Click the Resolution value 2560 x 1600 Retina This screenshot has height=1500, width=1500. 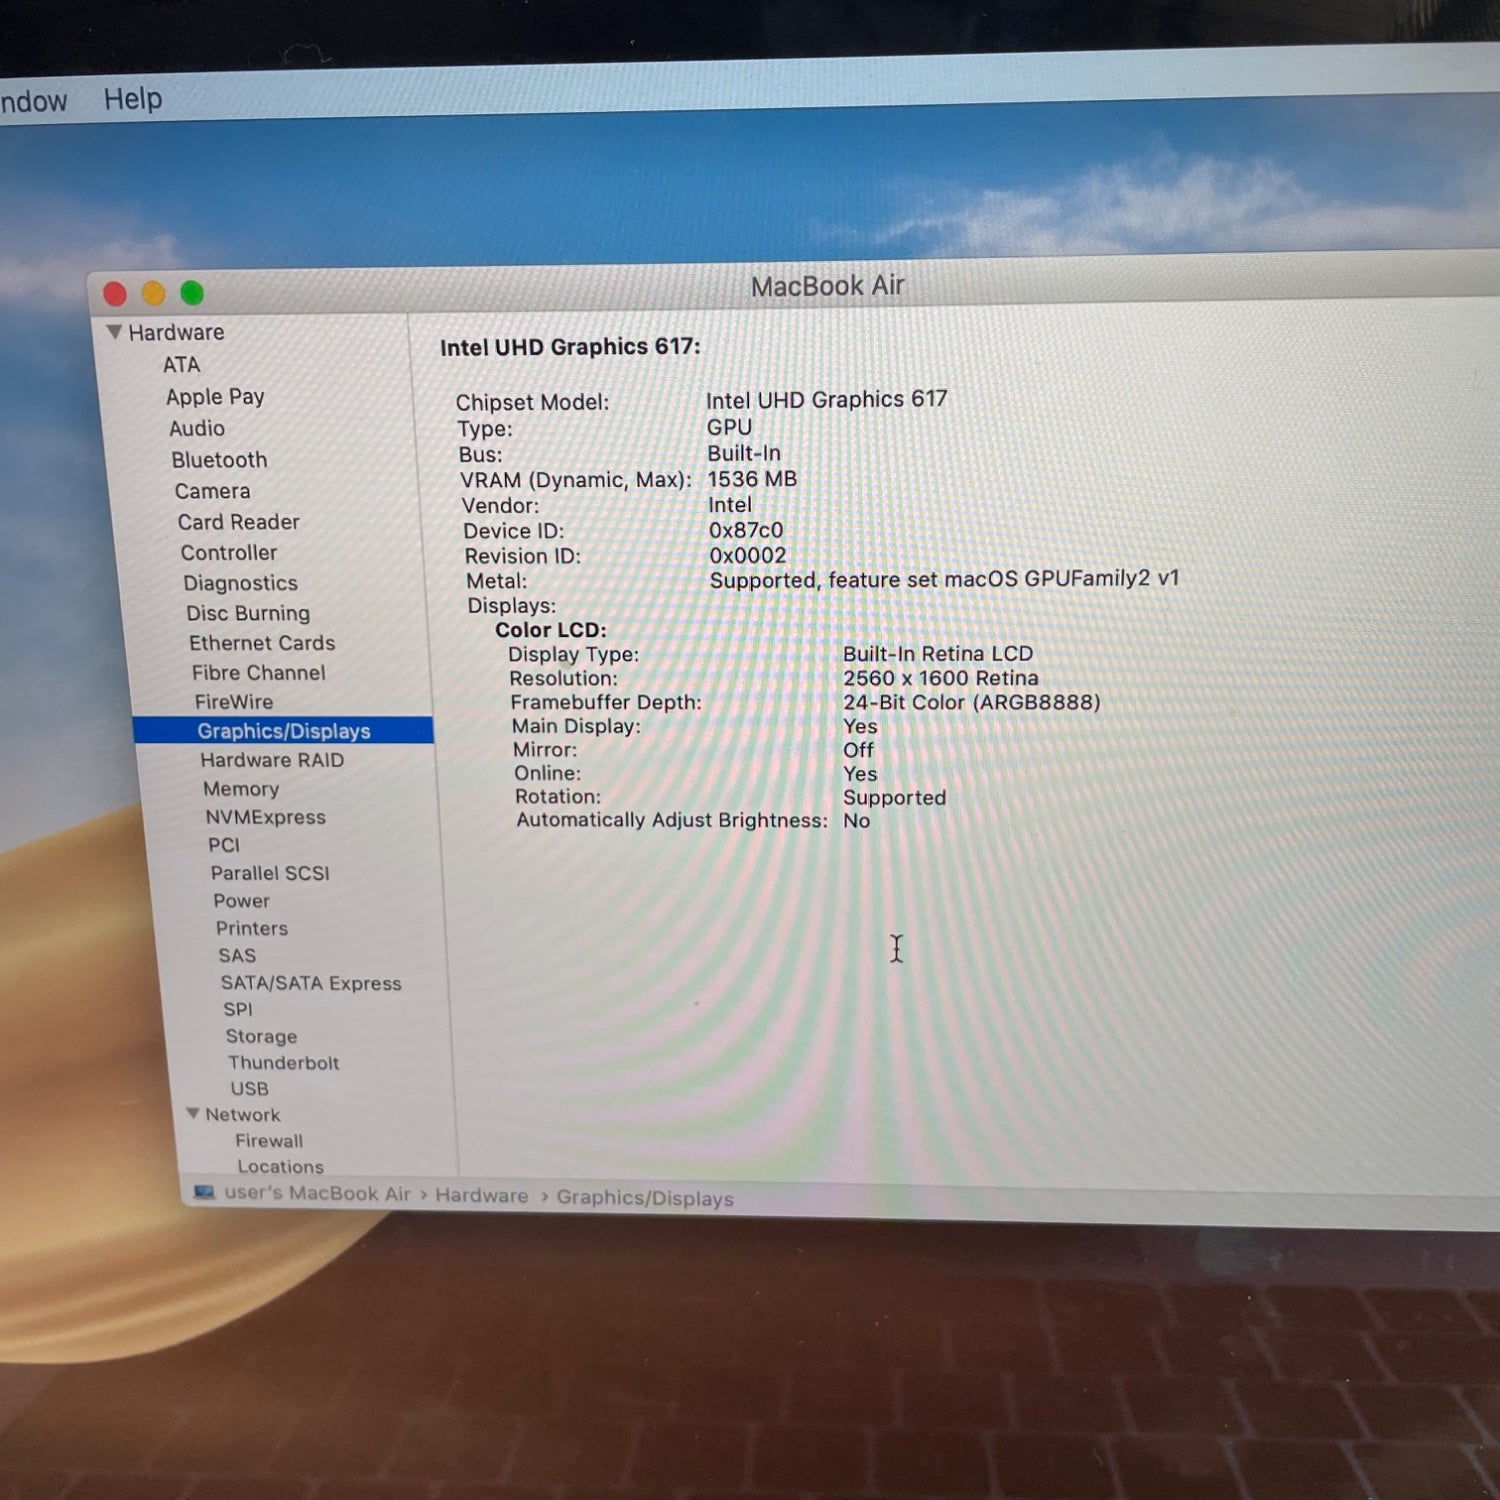(940, 678)
